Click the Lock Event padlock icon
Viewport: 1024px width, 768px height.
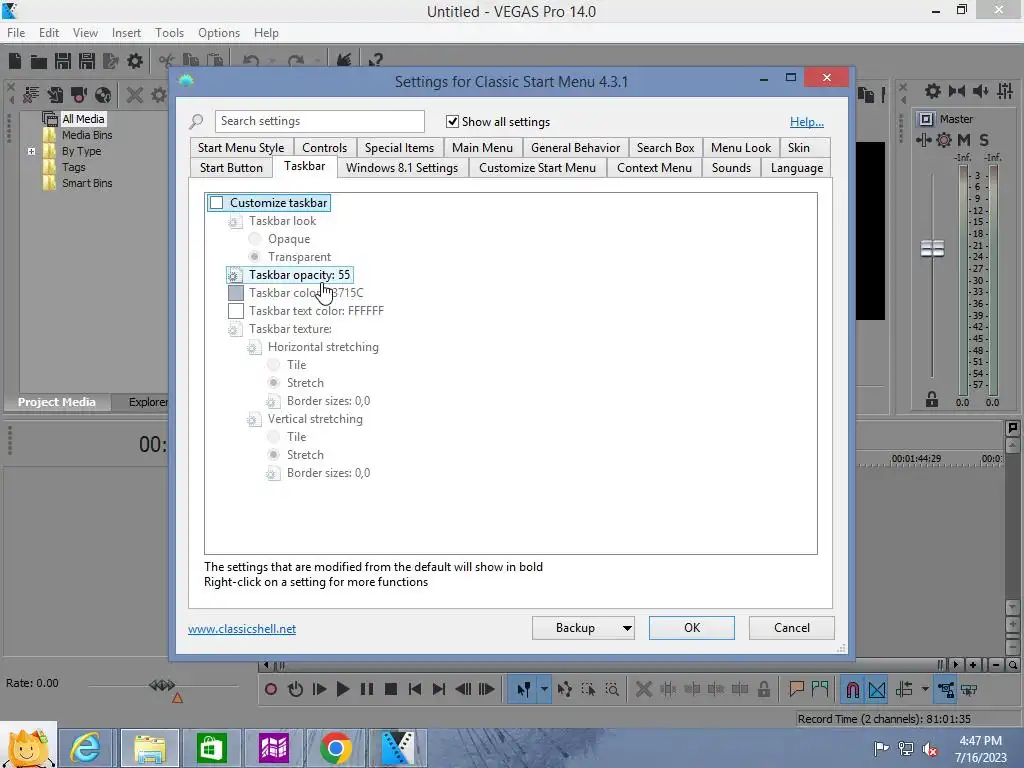pyautogui.click(x=764, y=690)
